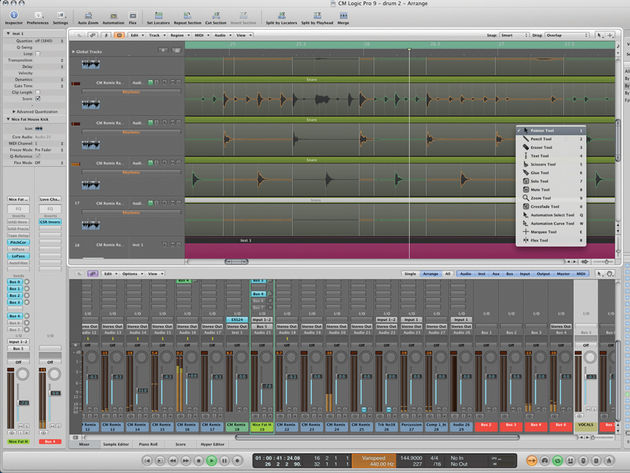
Task: Toggle Automation view in the toolbar
Action: 114,16
